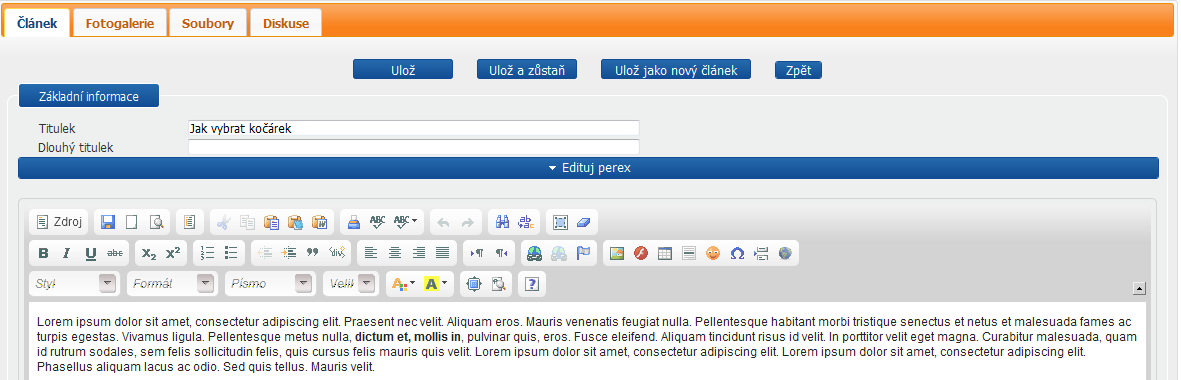Center align the text
The image size is (1181, 380).
[x=395, y=254]
